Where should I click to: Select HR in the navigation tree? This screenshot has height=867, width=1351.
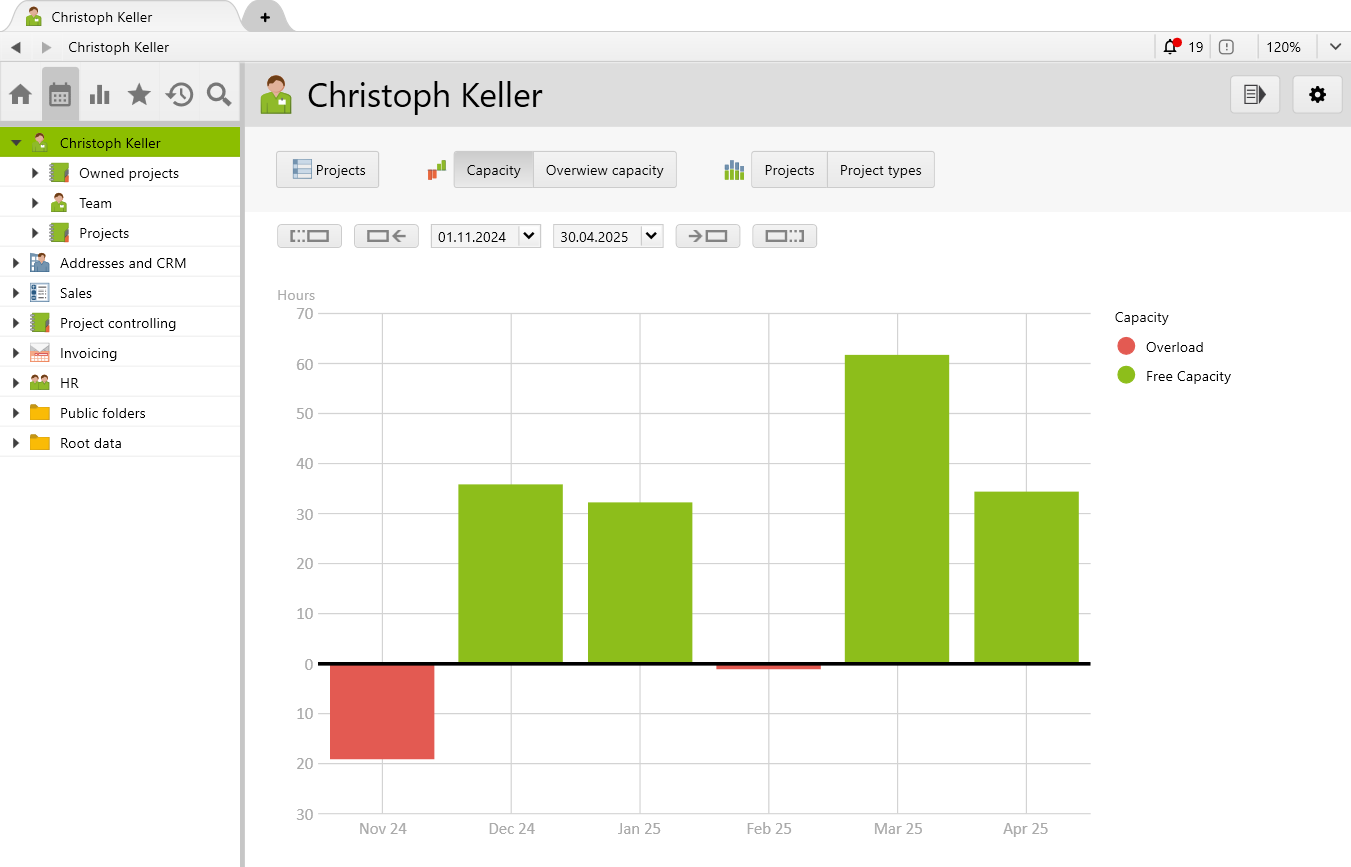69,383
